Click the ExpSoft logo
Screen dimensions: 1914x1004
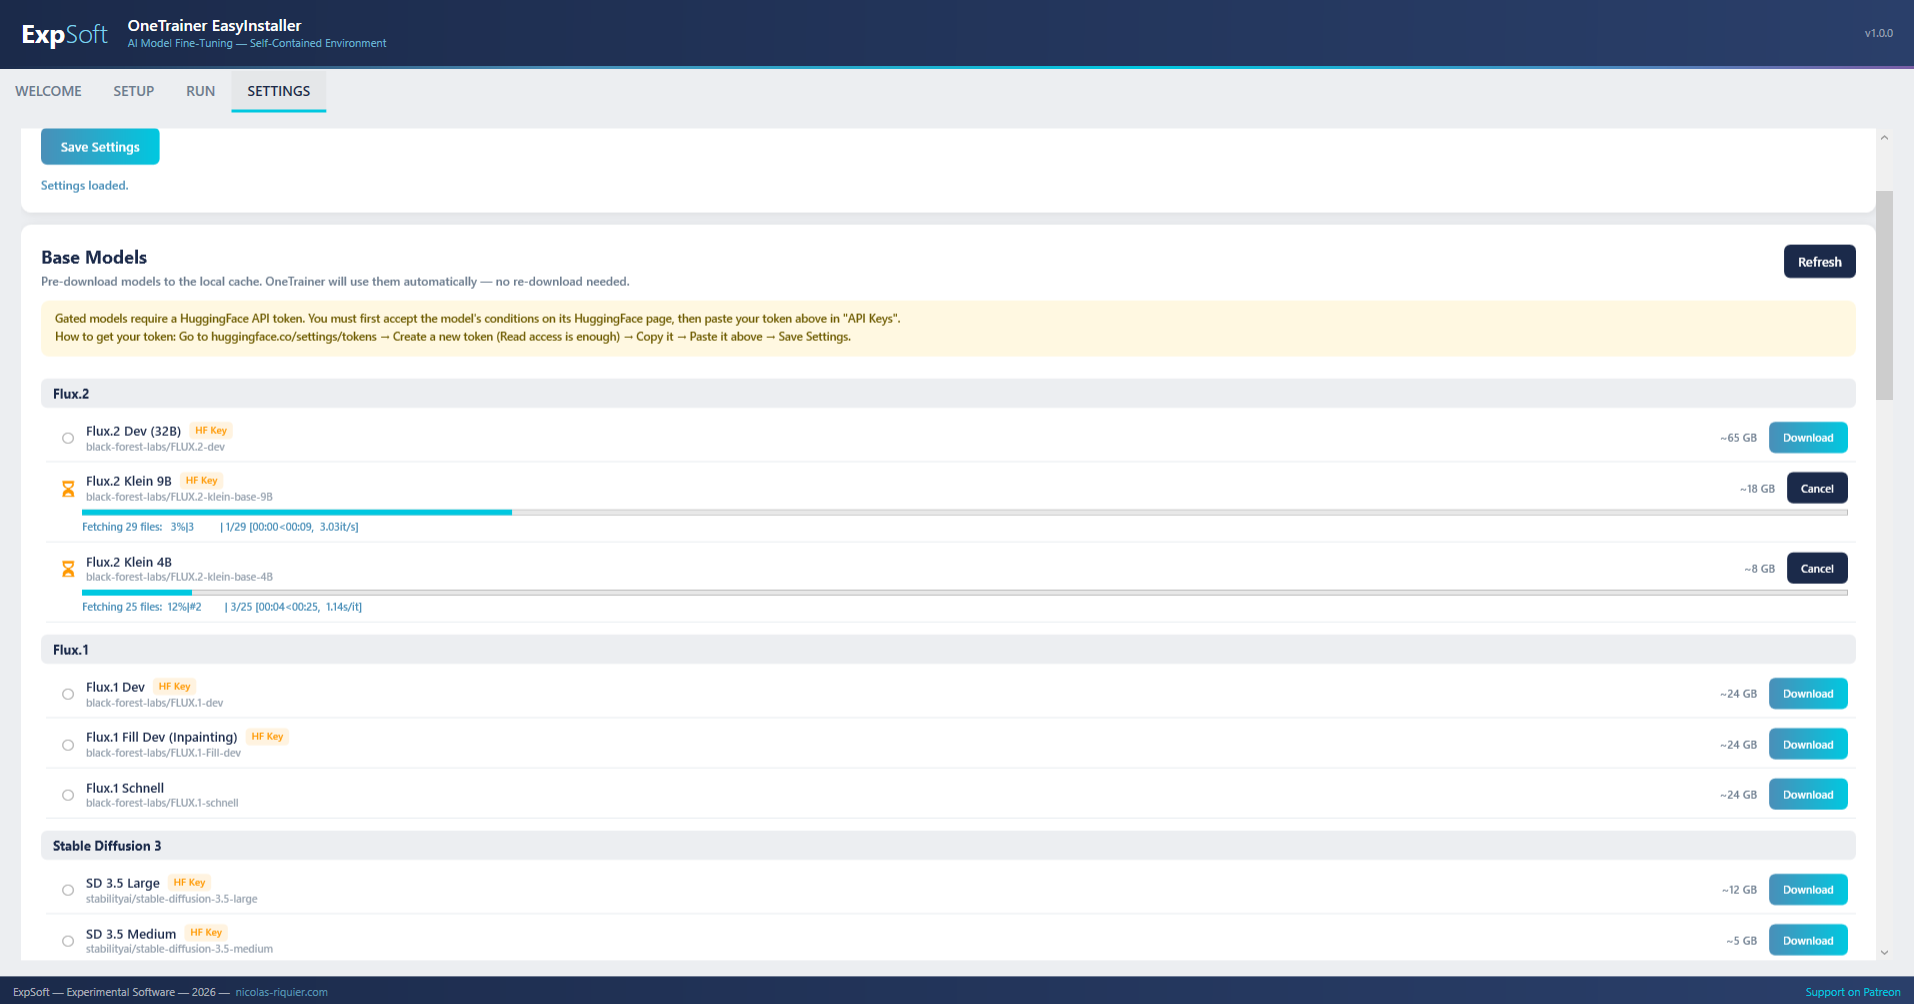click(x=64, y=34)
